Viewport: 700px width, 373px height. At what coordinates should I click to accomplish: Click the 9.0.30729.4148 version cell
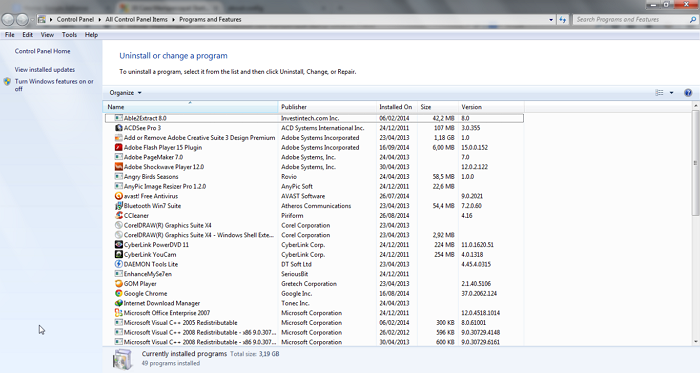click(480, 332)
